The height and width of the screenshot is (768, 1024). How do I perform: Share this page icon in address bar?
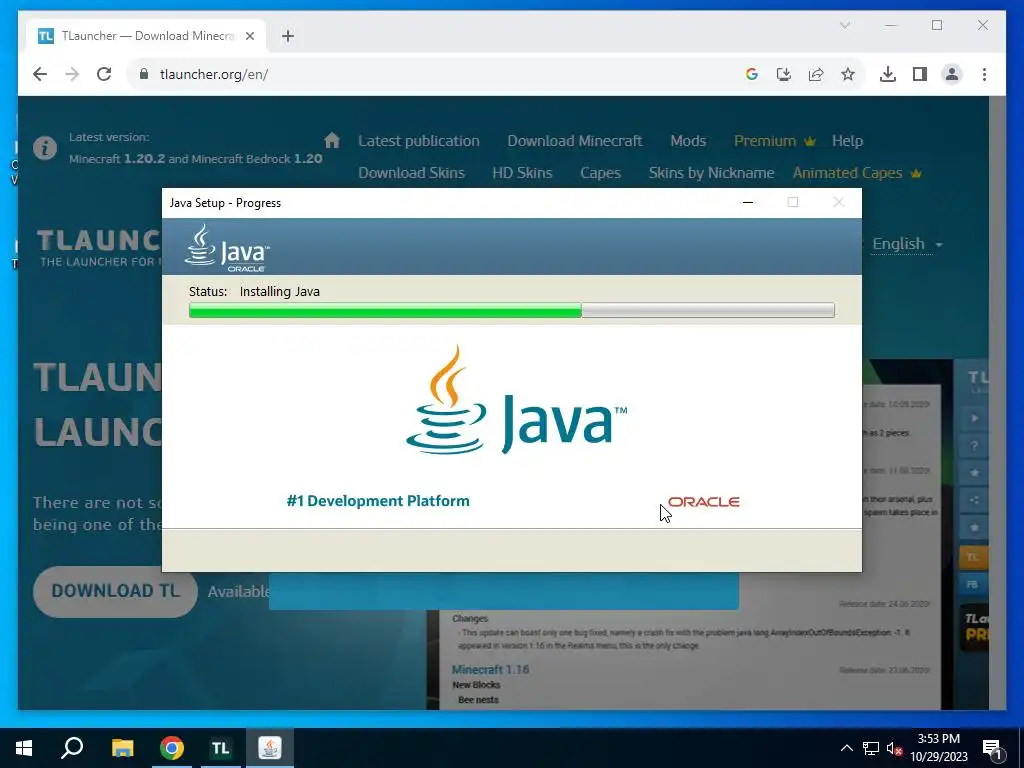[816, 74]
